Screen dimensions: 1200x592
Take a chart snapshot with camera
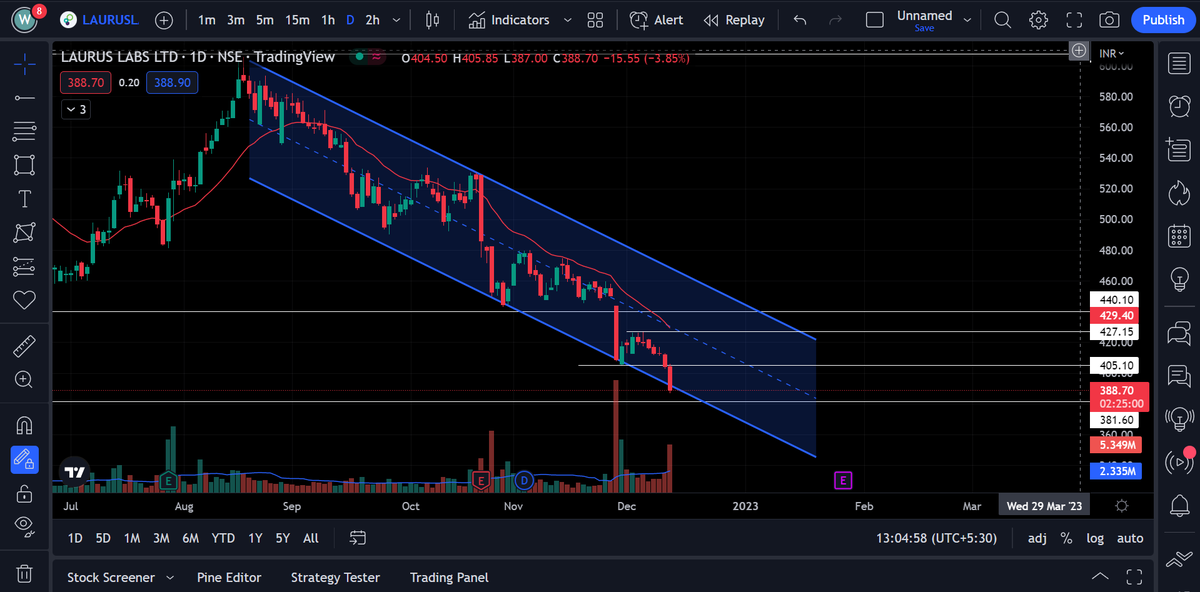1108,20
